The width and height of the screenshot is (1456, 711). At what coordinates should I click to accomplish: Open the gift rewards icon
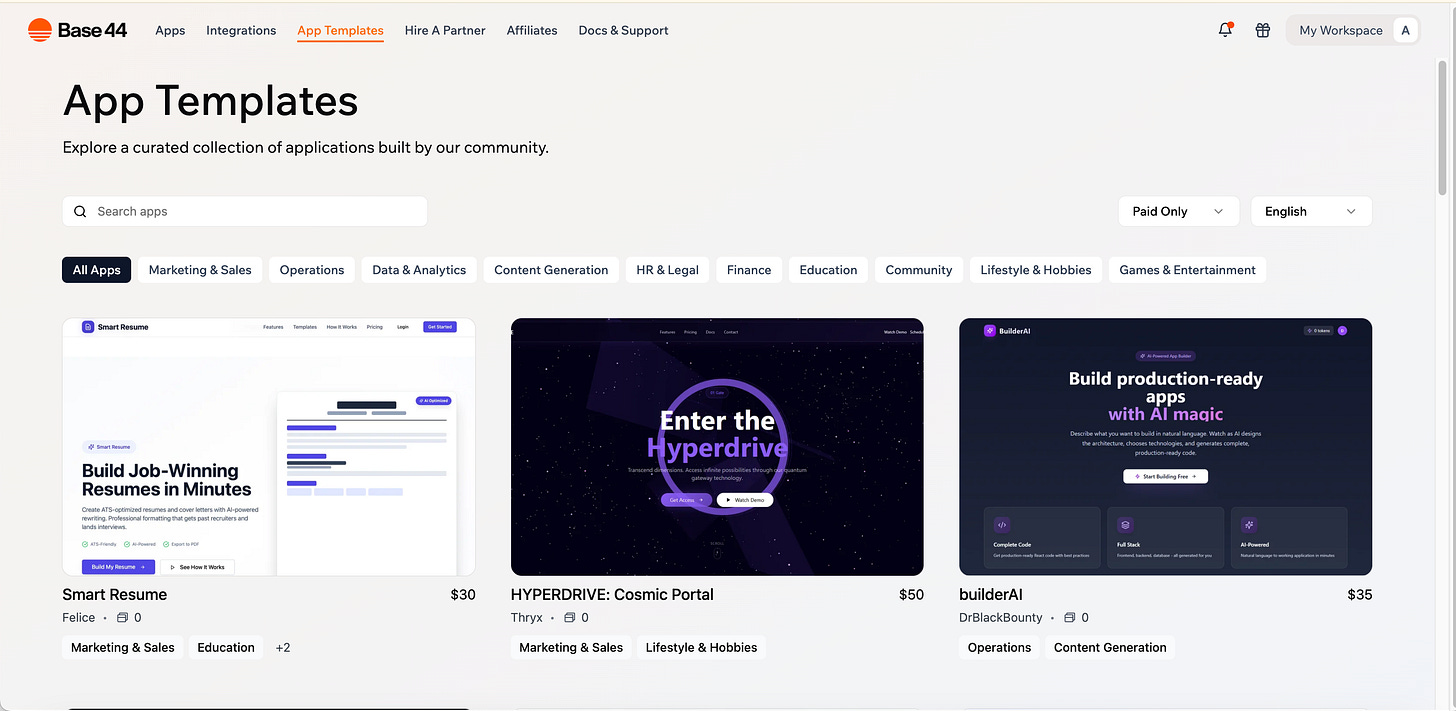[1263, 30]
